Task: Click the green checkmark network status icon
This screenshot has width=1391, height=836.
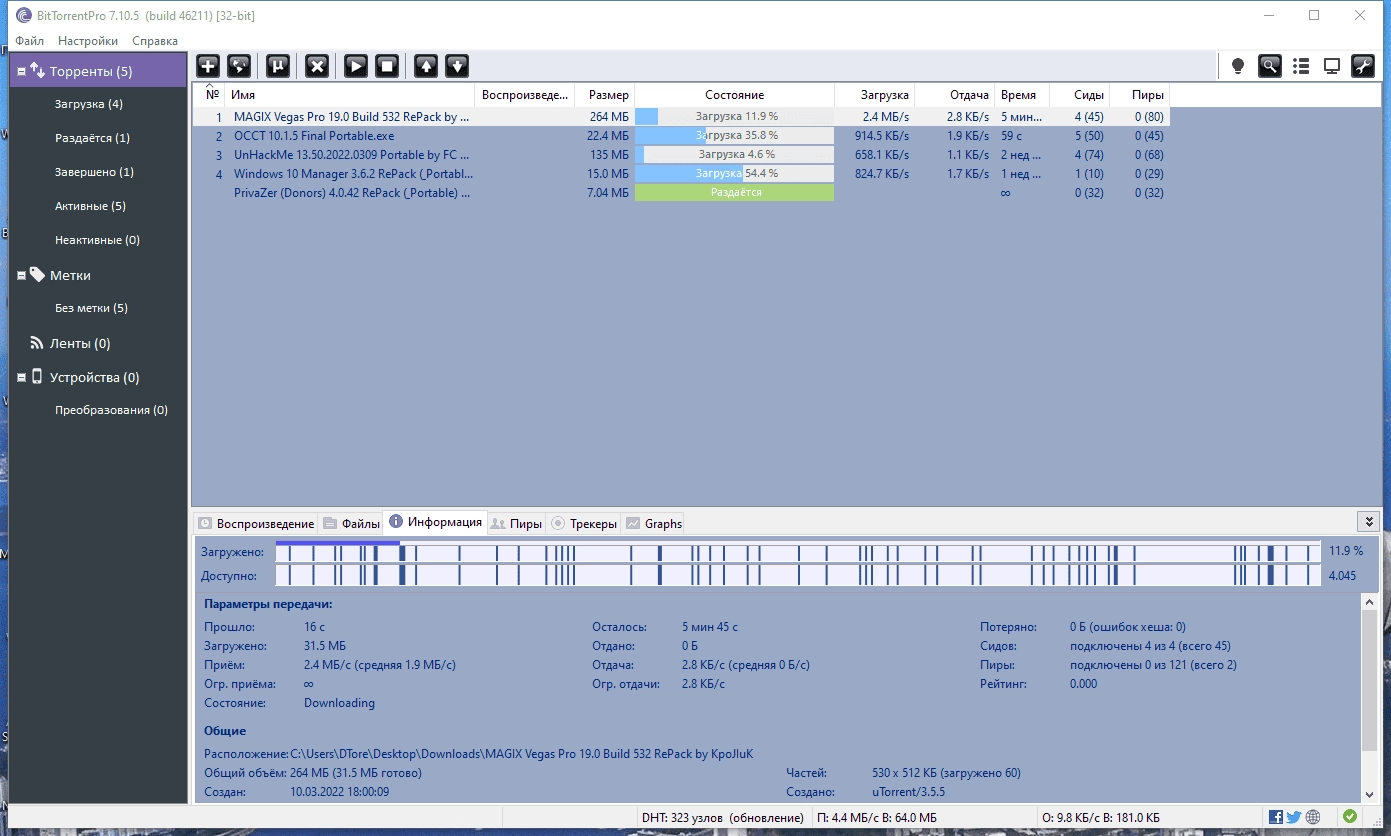Action: coord(1350,817)
